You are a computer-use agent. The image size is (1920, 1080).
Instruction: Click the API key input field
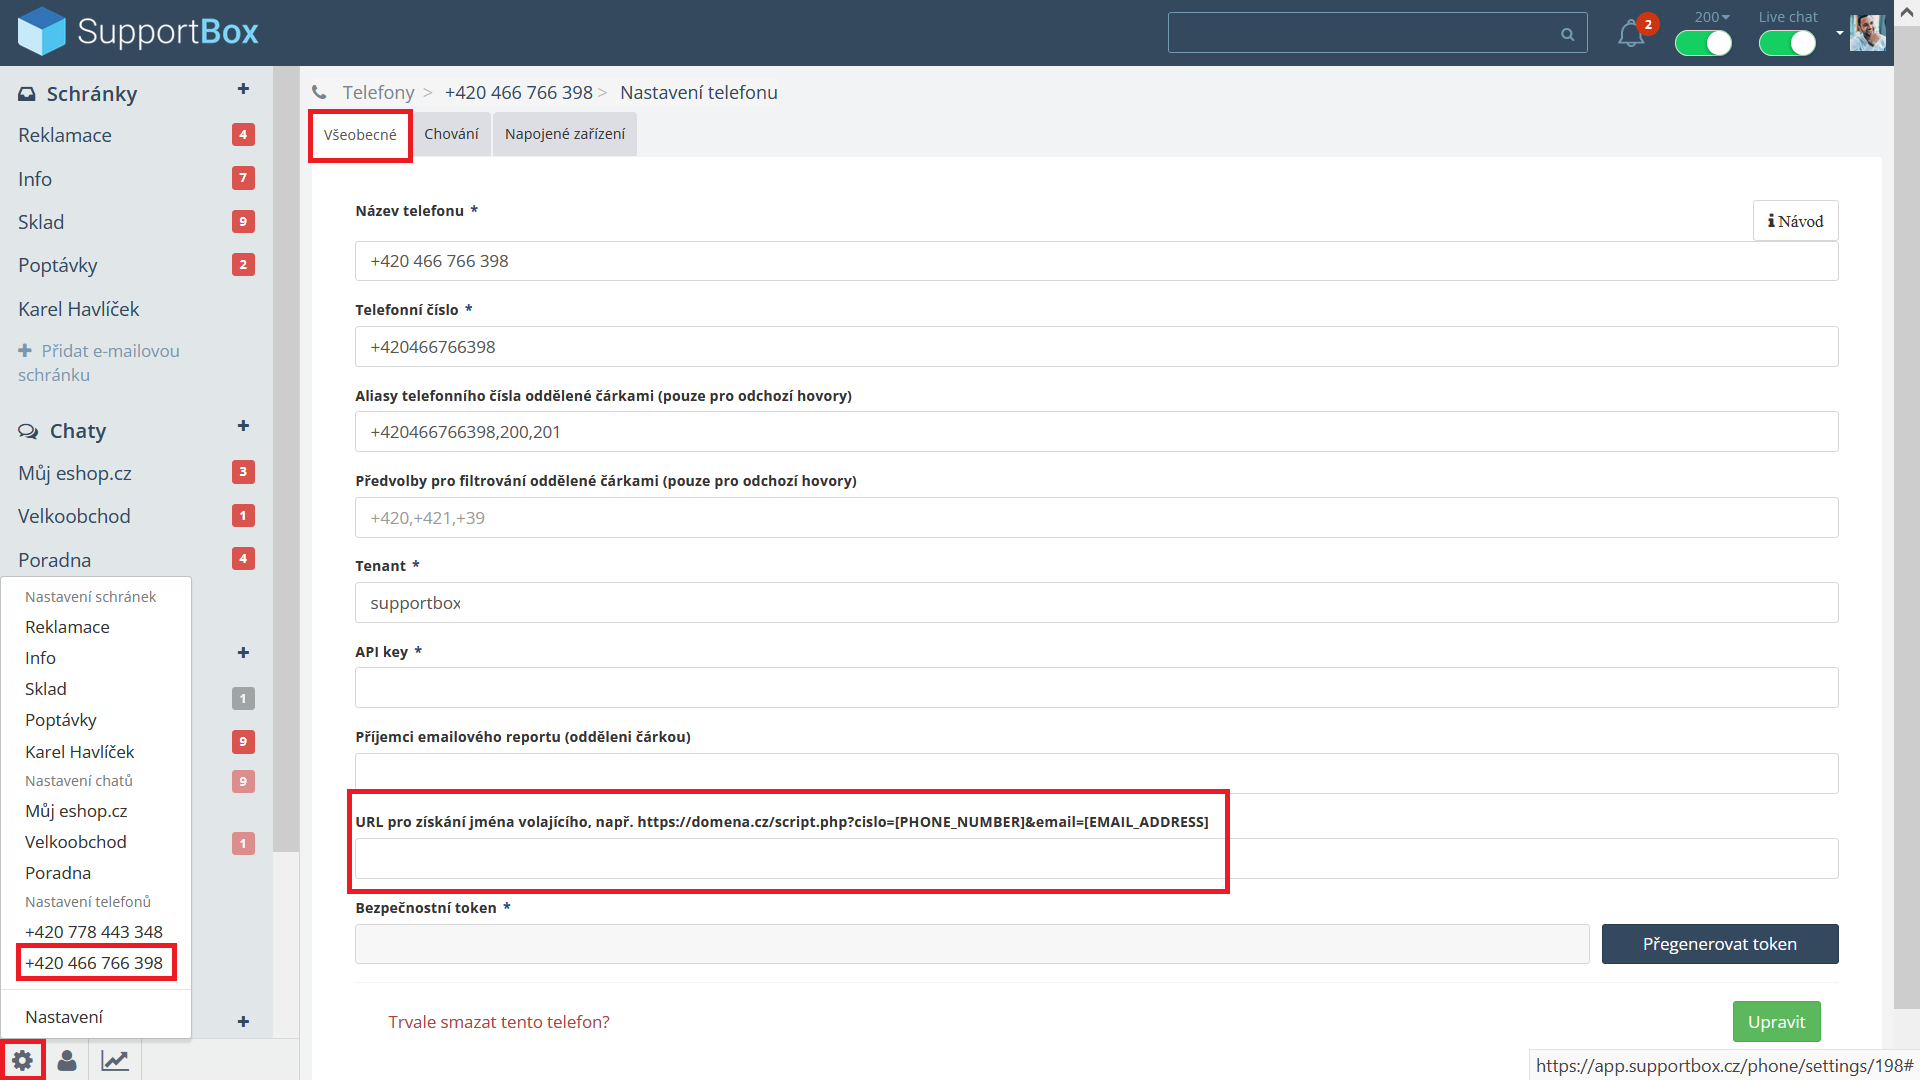tap(1096, 688)
